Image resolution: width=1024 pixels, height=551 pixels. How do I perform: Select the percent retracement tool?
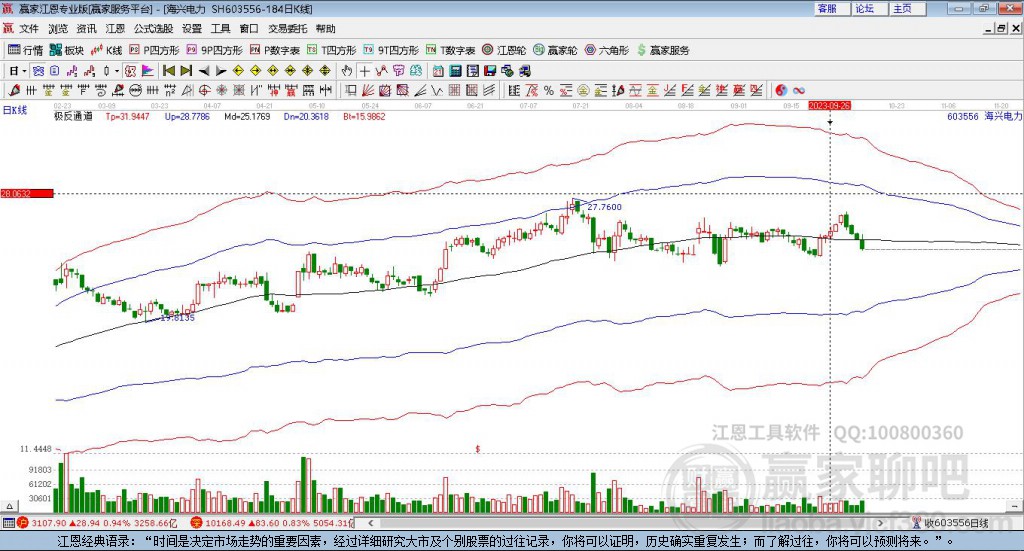[549, 91]
